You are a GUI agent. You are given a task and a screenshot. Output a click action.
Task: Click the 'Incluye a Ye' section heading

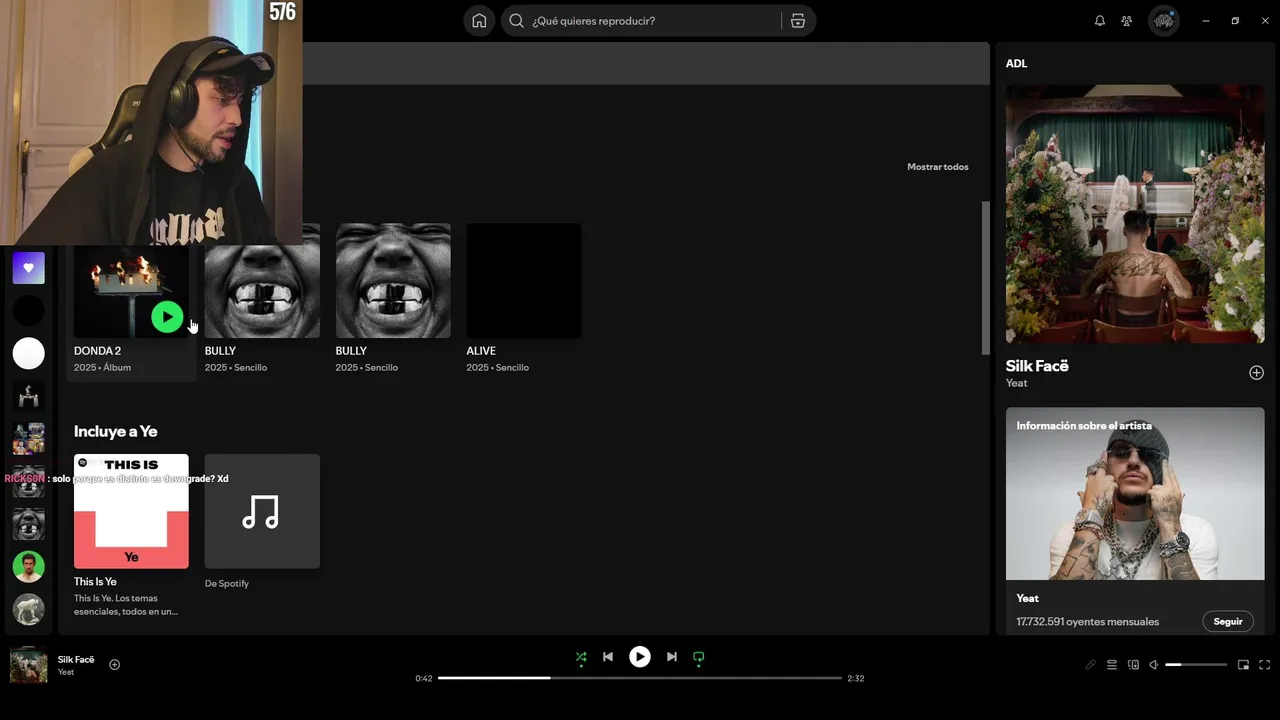116,431
